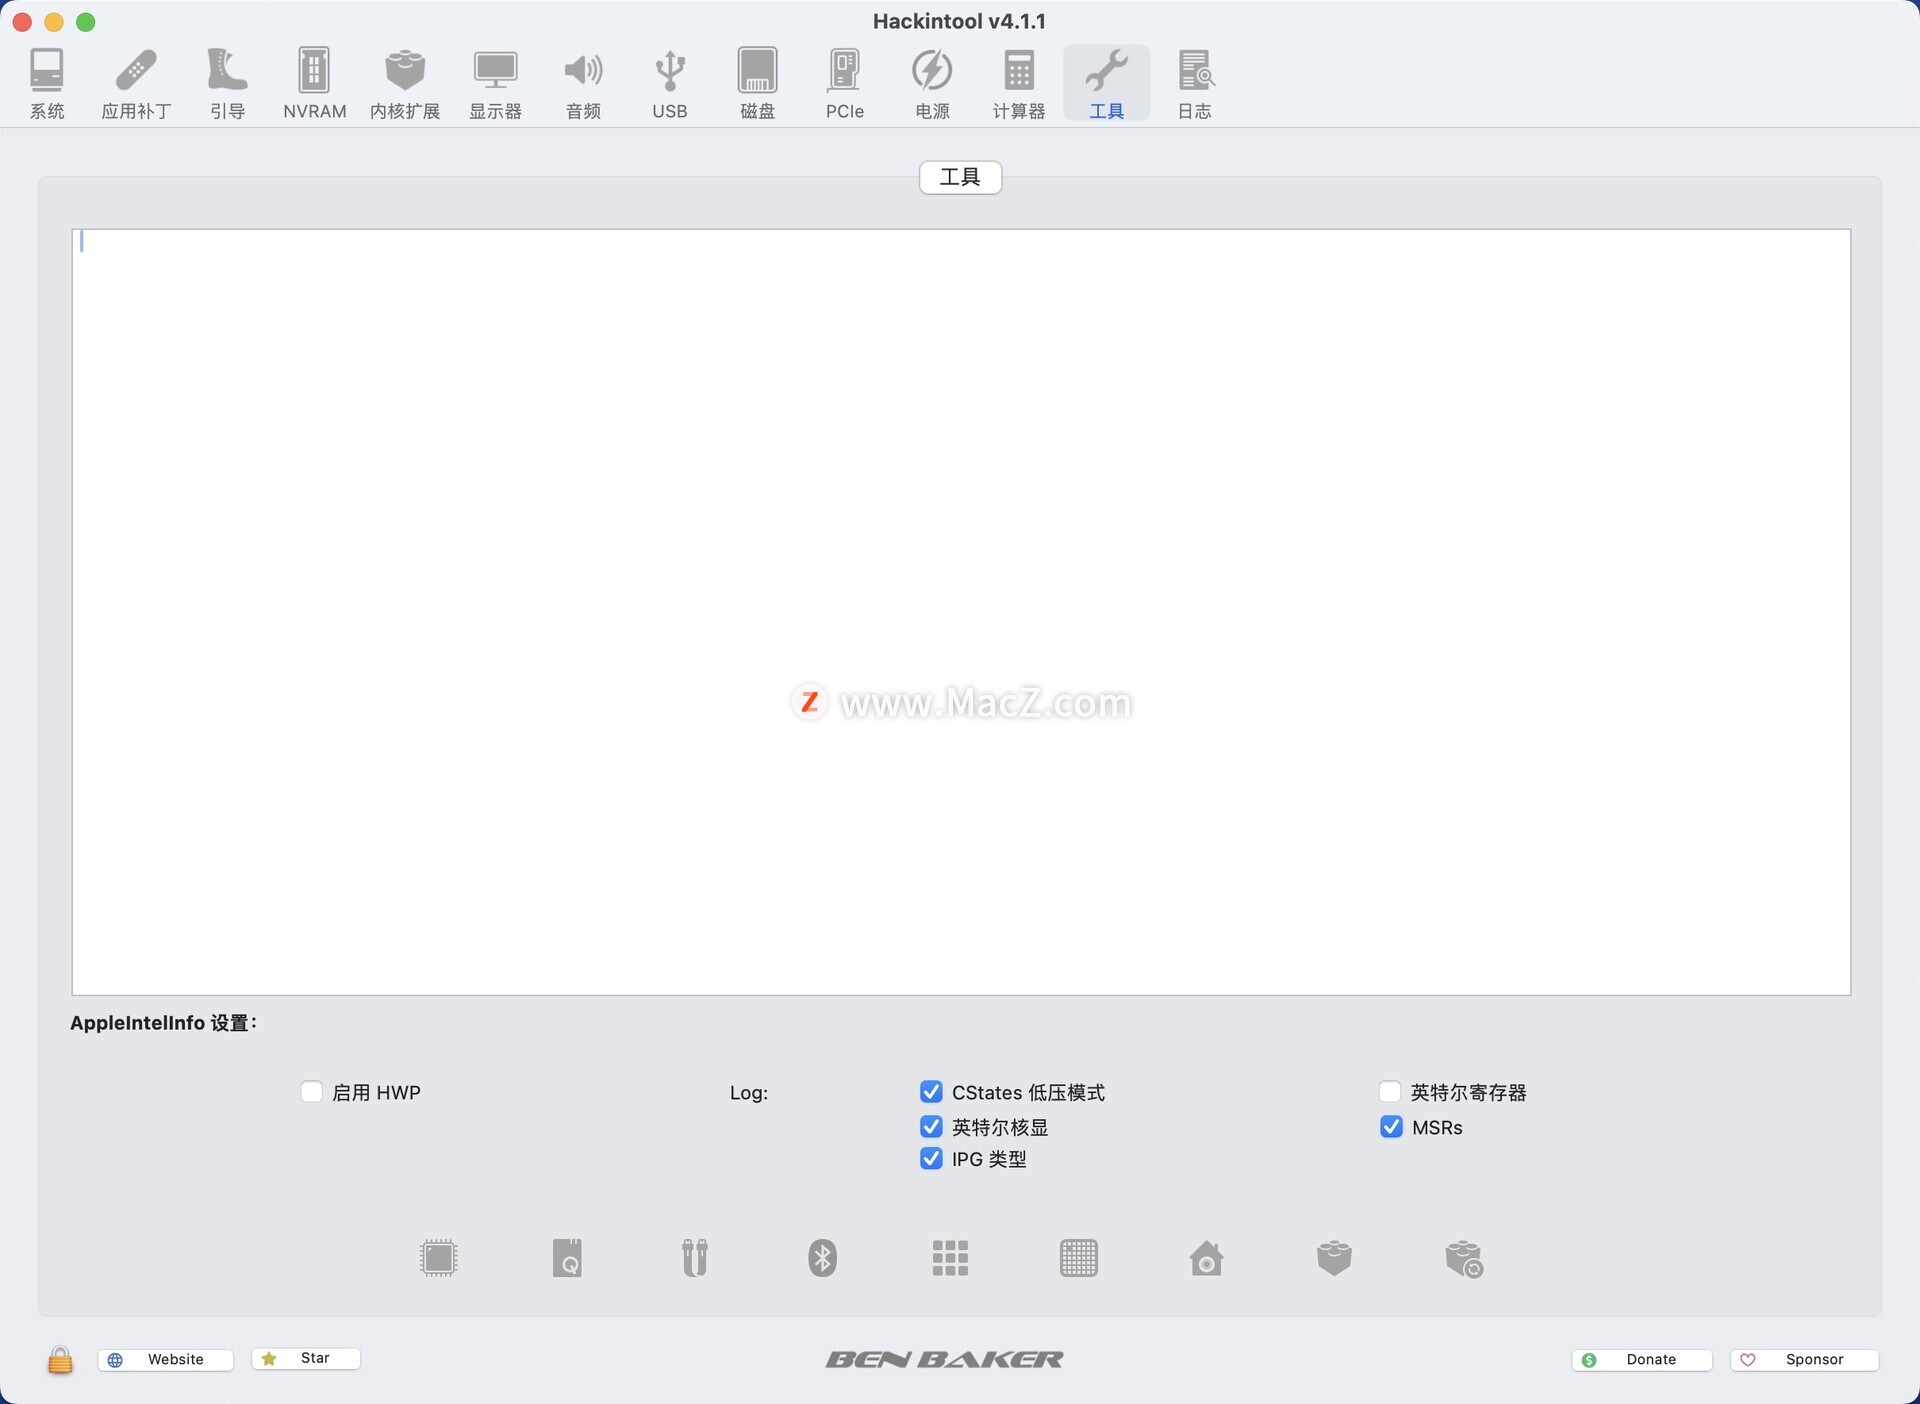Toggle the MSRs checkbox
This screenshot has height=1404, width=1920.
click(1391, 1127)
